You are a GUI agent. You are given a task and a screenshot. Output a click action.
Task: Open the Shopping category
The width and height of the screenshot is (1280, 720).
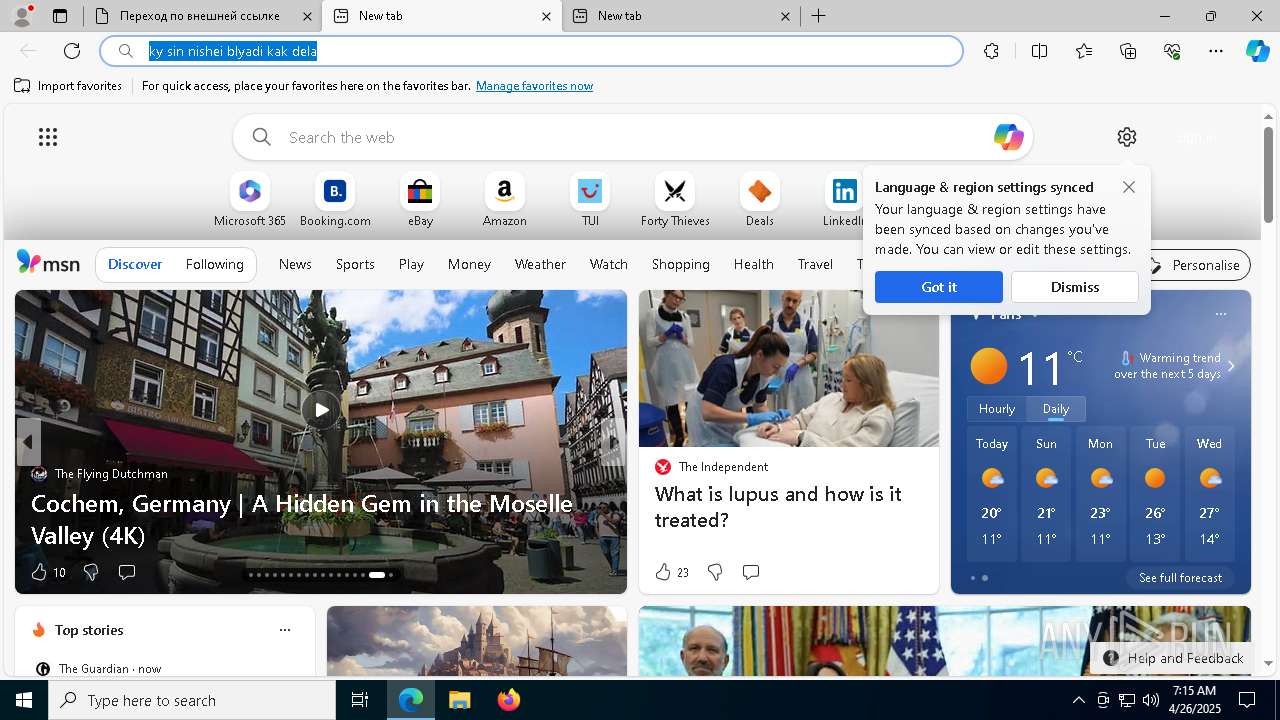681,264
